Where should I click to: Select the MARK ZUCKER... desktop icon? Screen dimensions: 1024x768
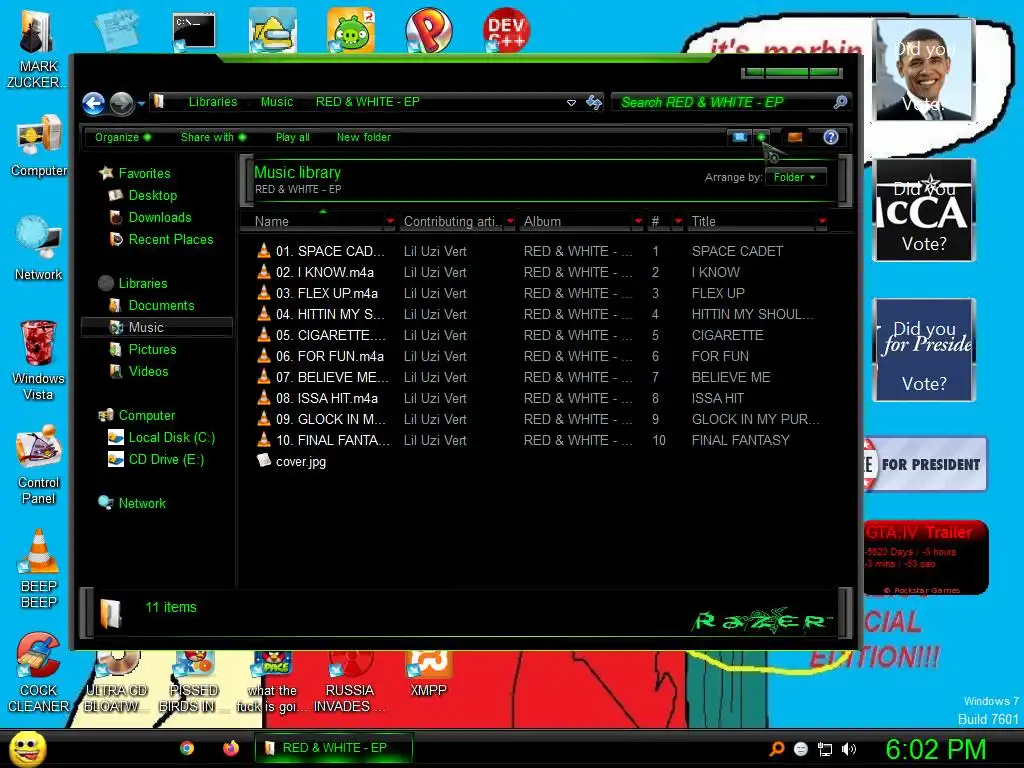[35, 47]
